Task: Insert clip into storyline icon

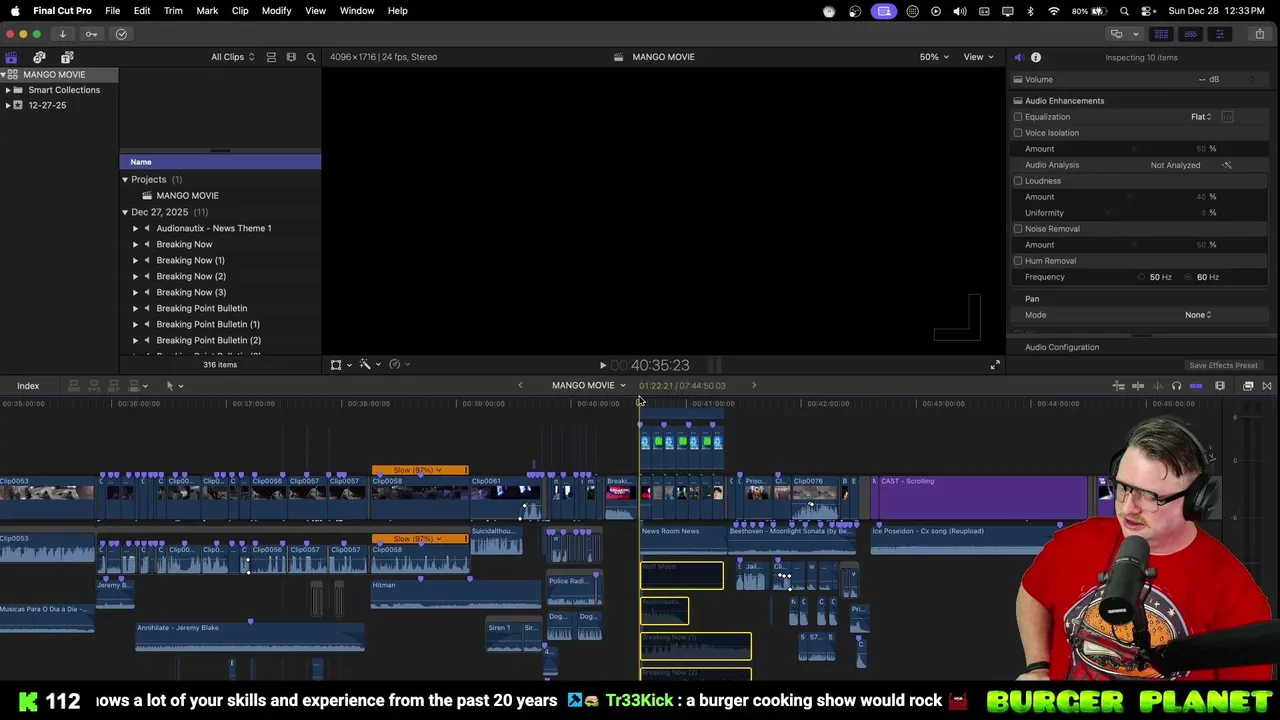Action: 93,386
